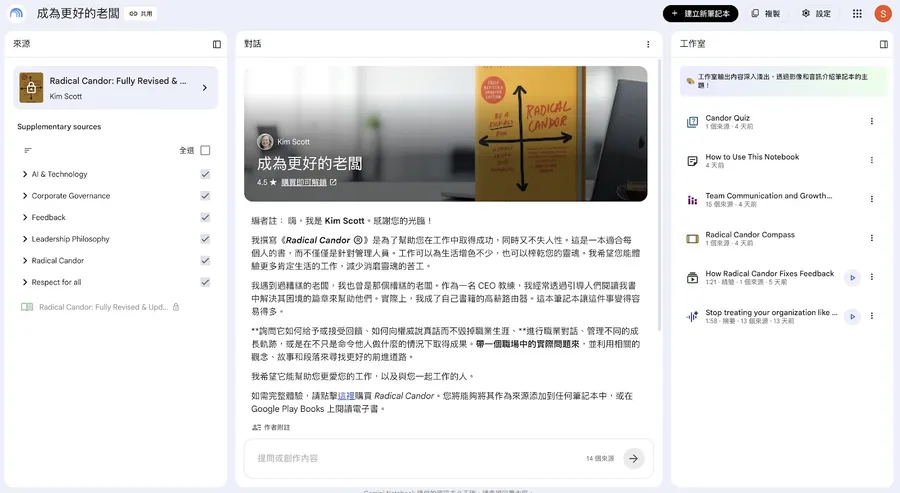Open more options for Team Communication item
Image resolution: width=900 pixels, height=493 pixels.
point(871,199)
